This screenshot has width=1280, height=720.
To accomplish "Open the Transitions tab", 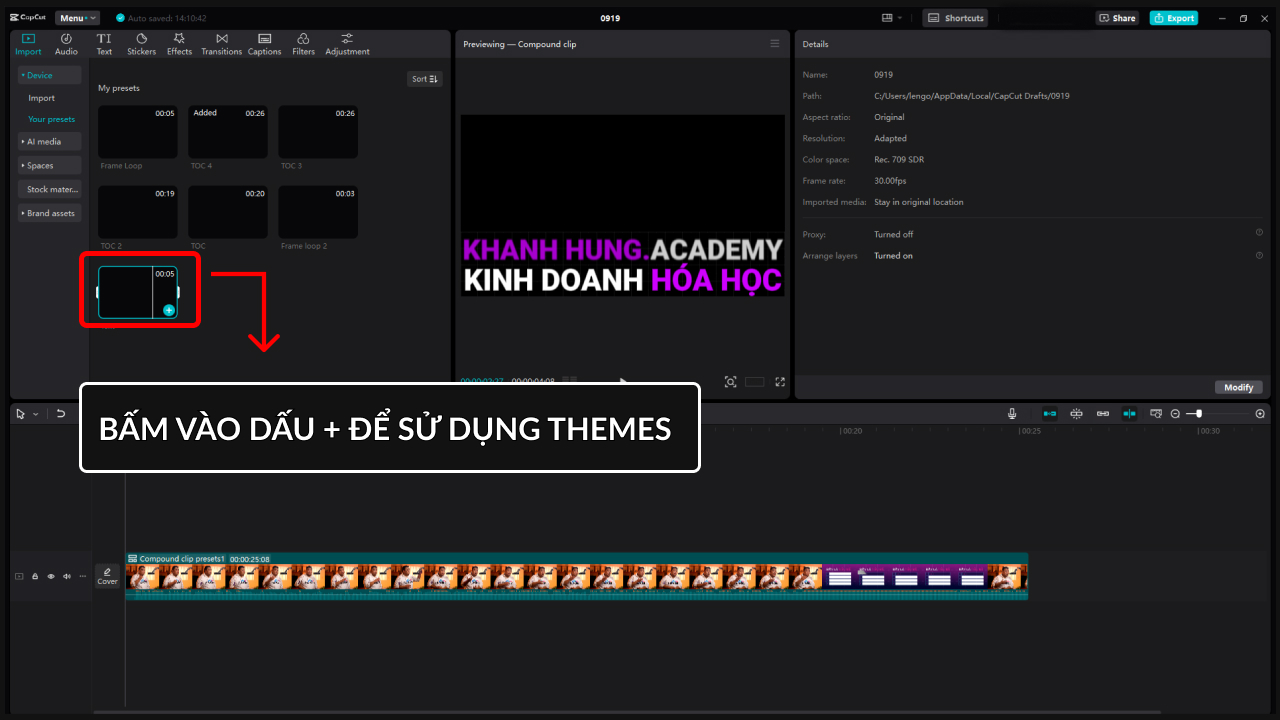I will (221, 44).
